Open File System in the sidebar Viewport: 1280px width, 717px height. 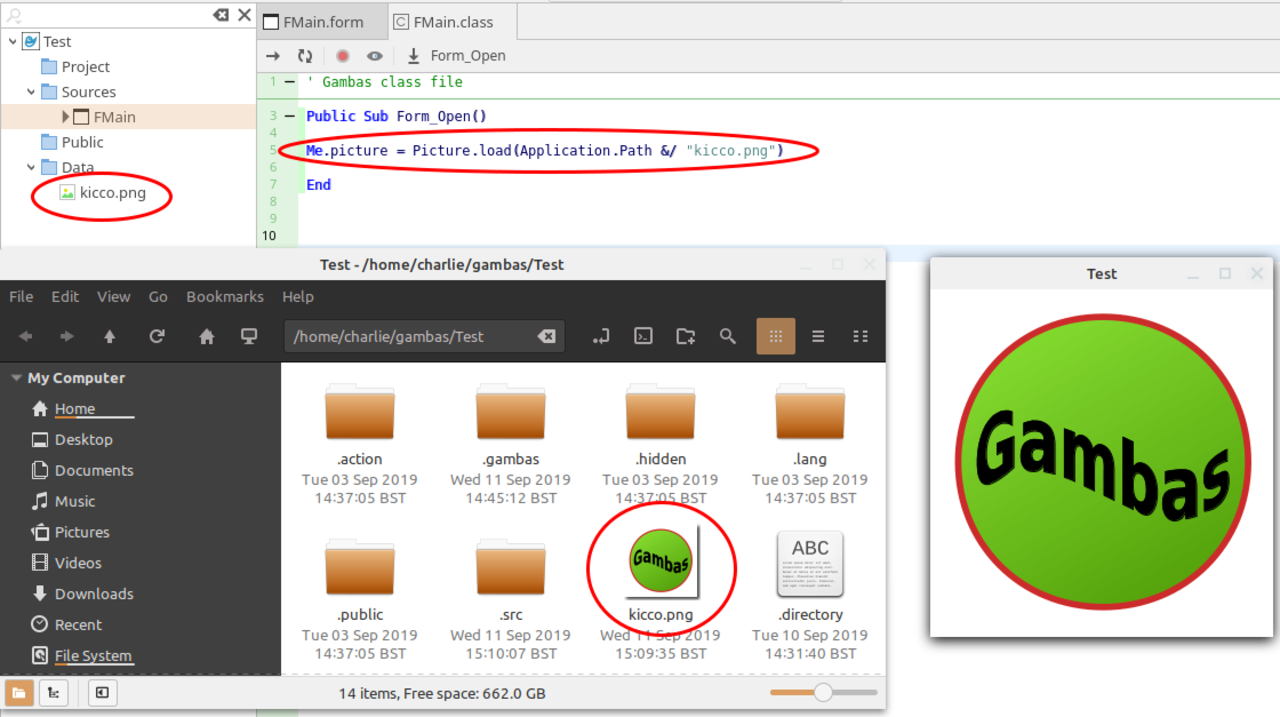pos(93,656)
